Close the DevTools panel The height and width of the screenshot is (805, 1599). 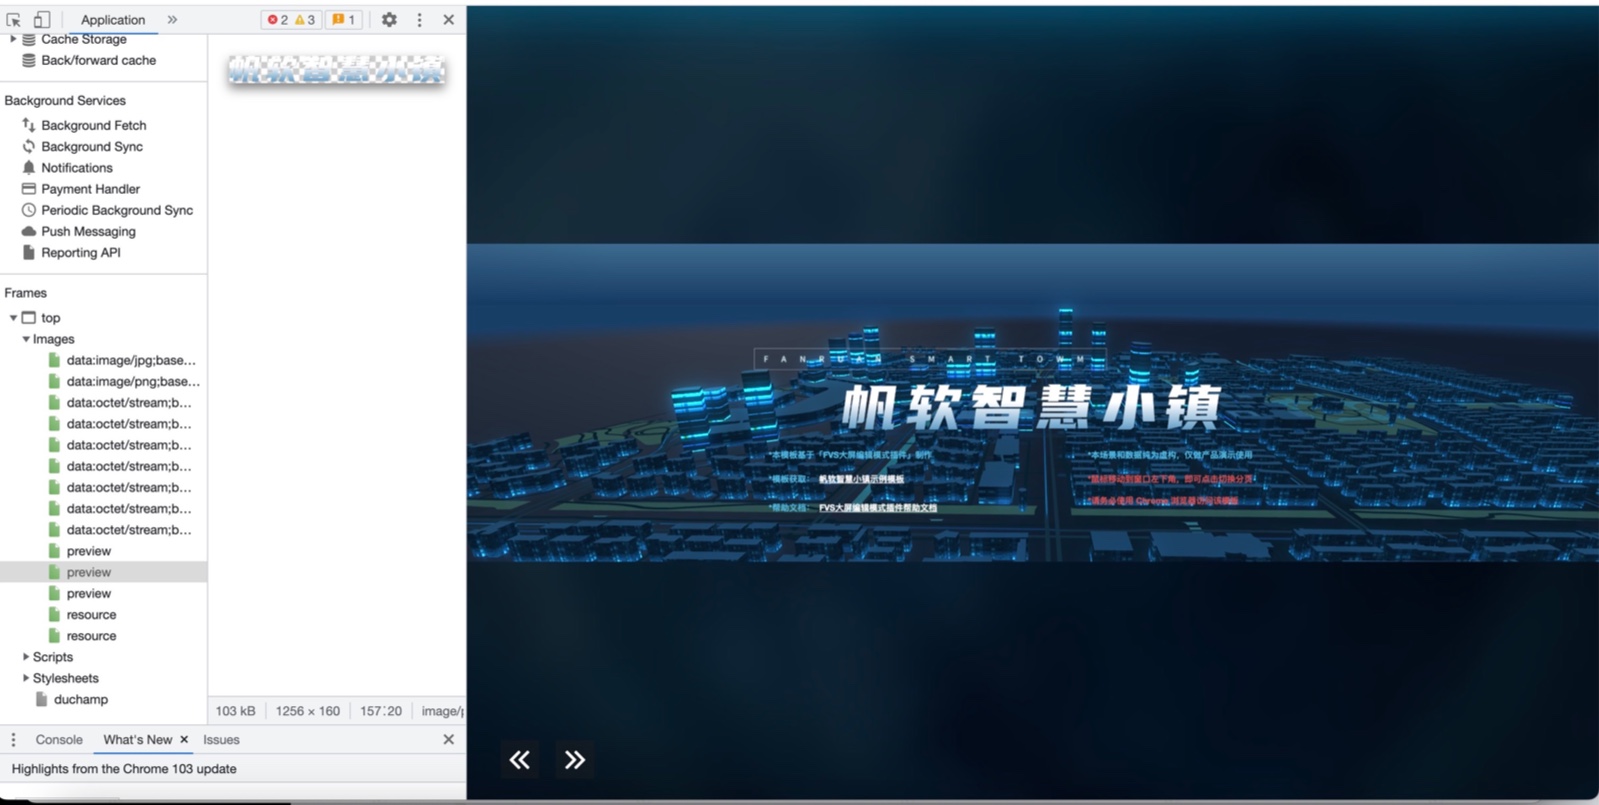448,19
